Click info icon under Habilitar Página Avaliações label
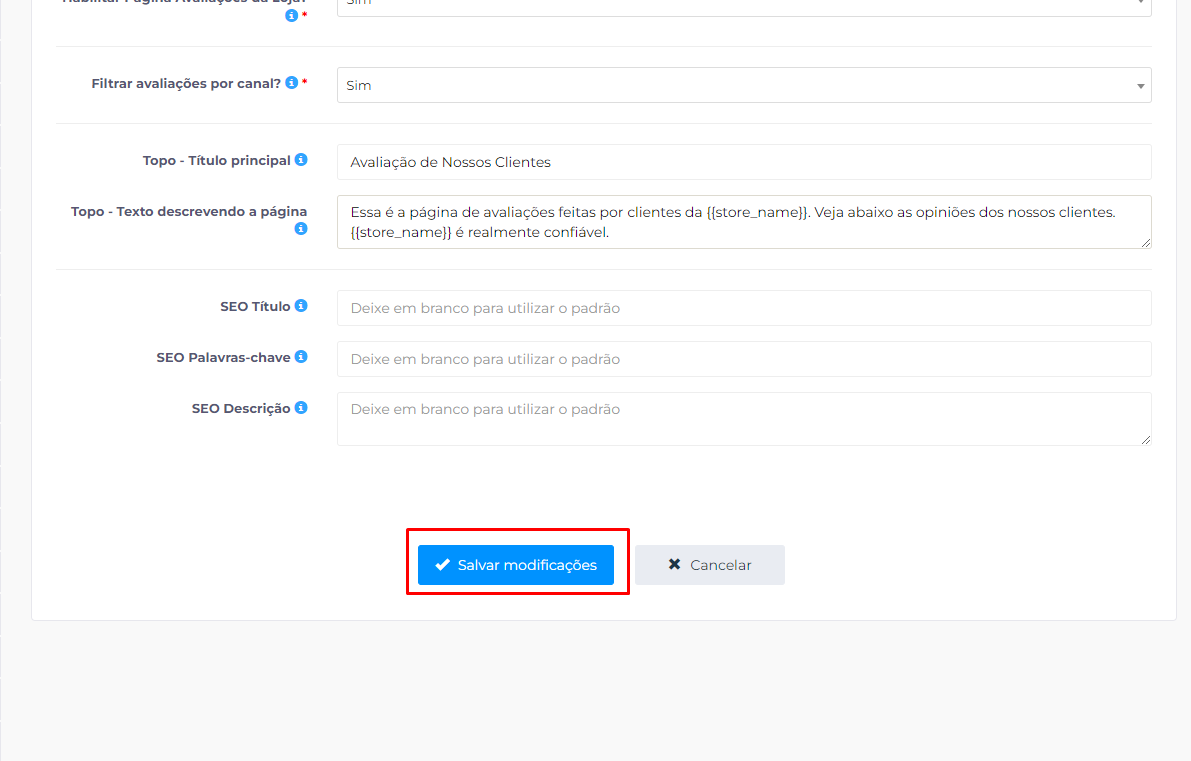Viewport: 1191px width, 761px height. (x=292, y=14)
